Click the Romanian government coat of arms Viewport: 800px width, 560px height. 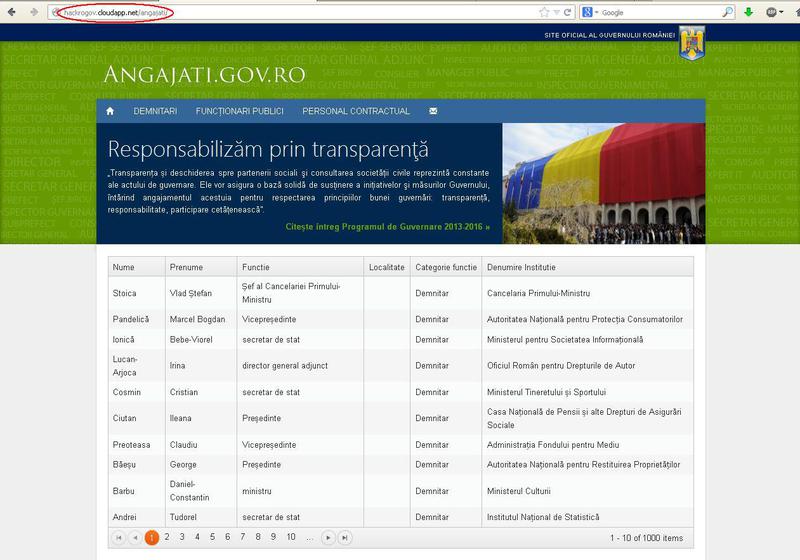click(x=692, y=43)
